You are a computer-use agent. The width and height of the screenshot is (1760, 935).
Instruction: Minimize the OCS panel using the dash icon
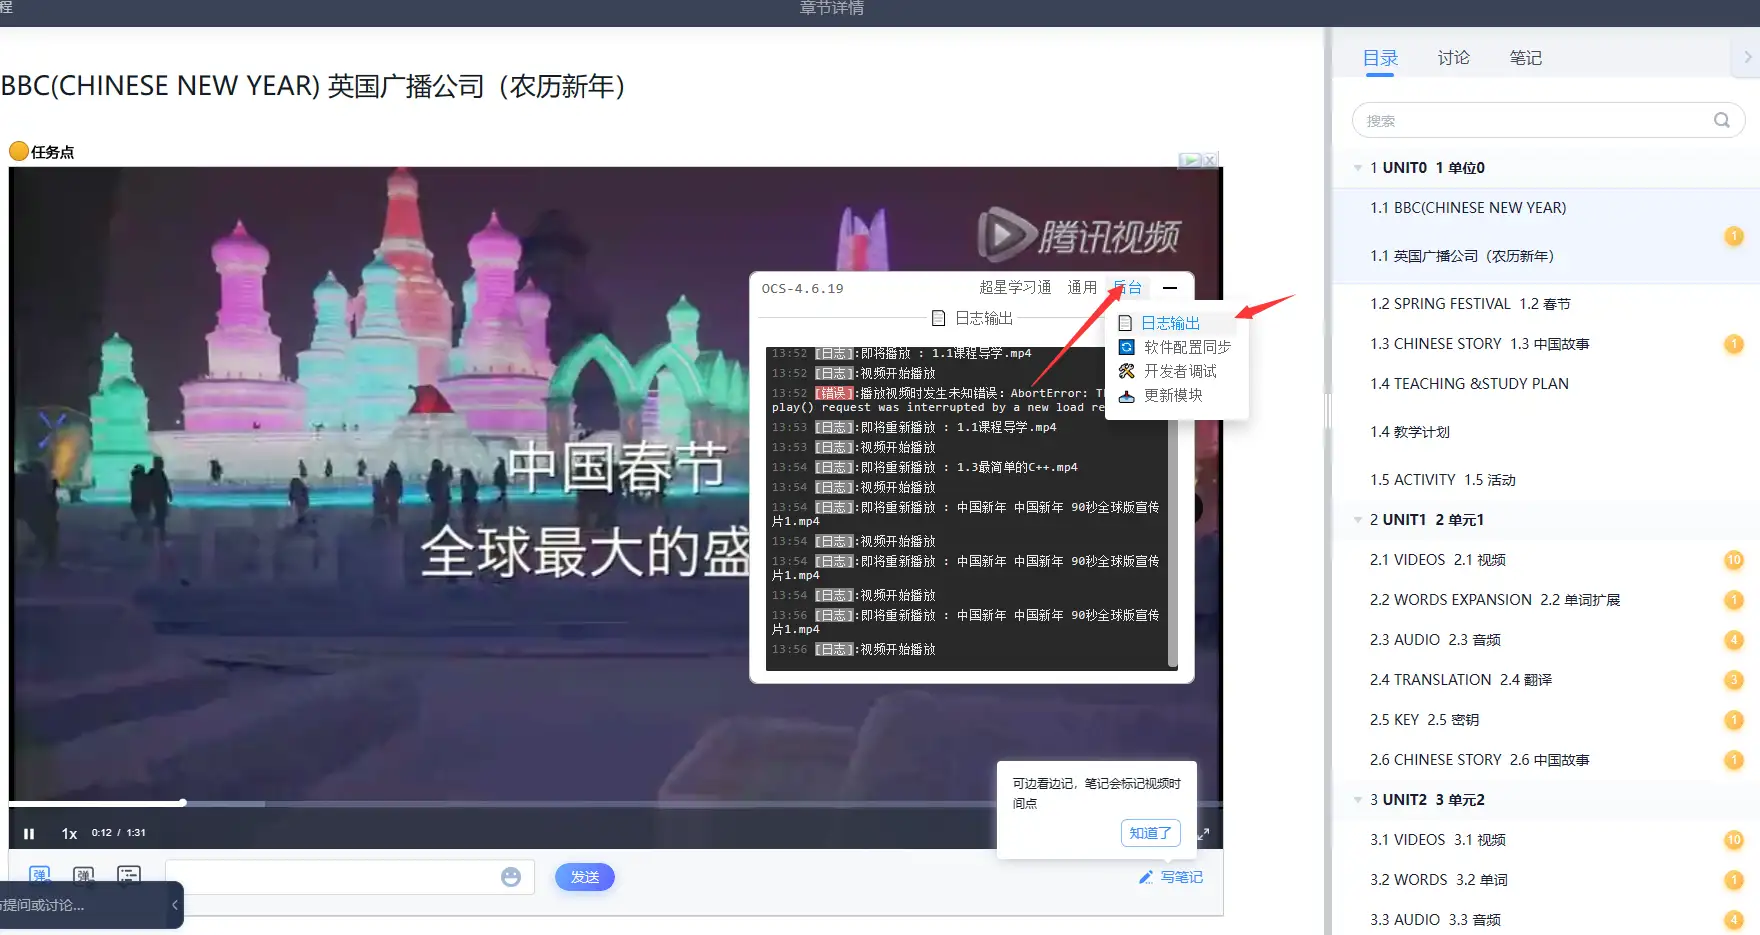coord(1170,288)
